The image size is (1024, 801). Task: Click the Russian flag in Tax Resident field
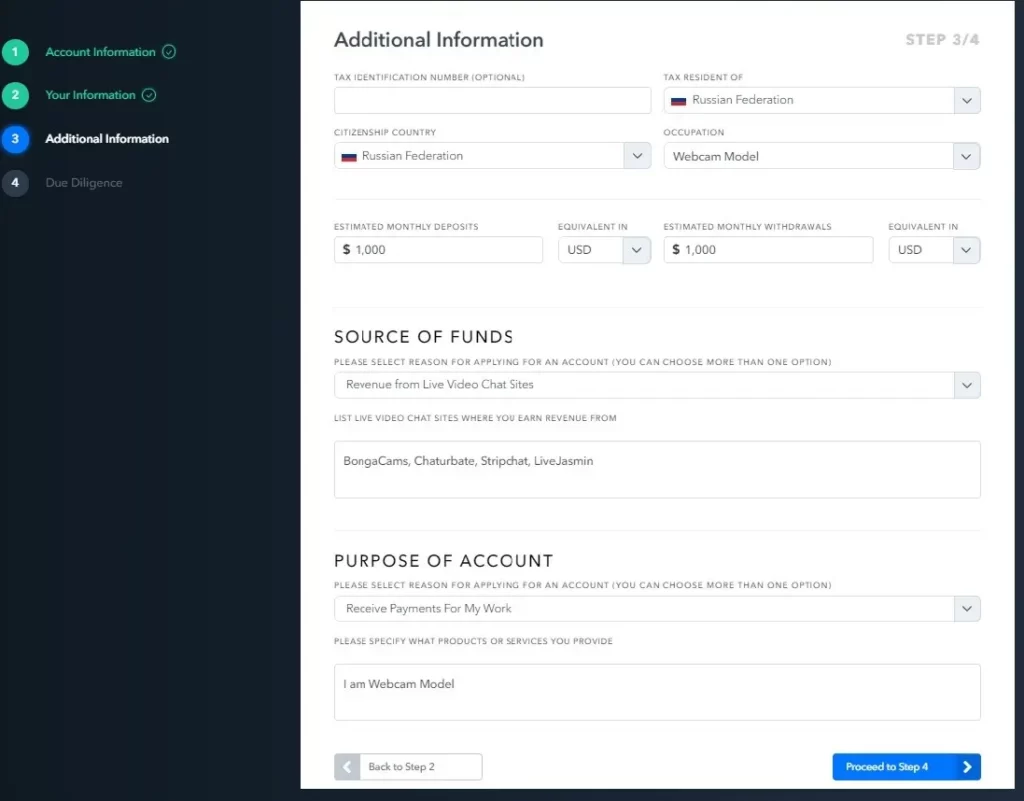pos(679,101)
